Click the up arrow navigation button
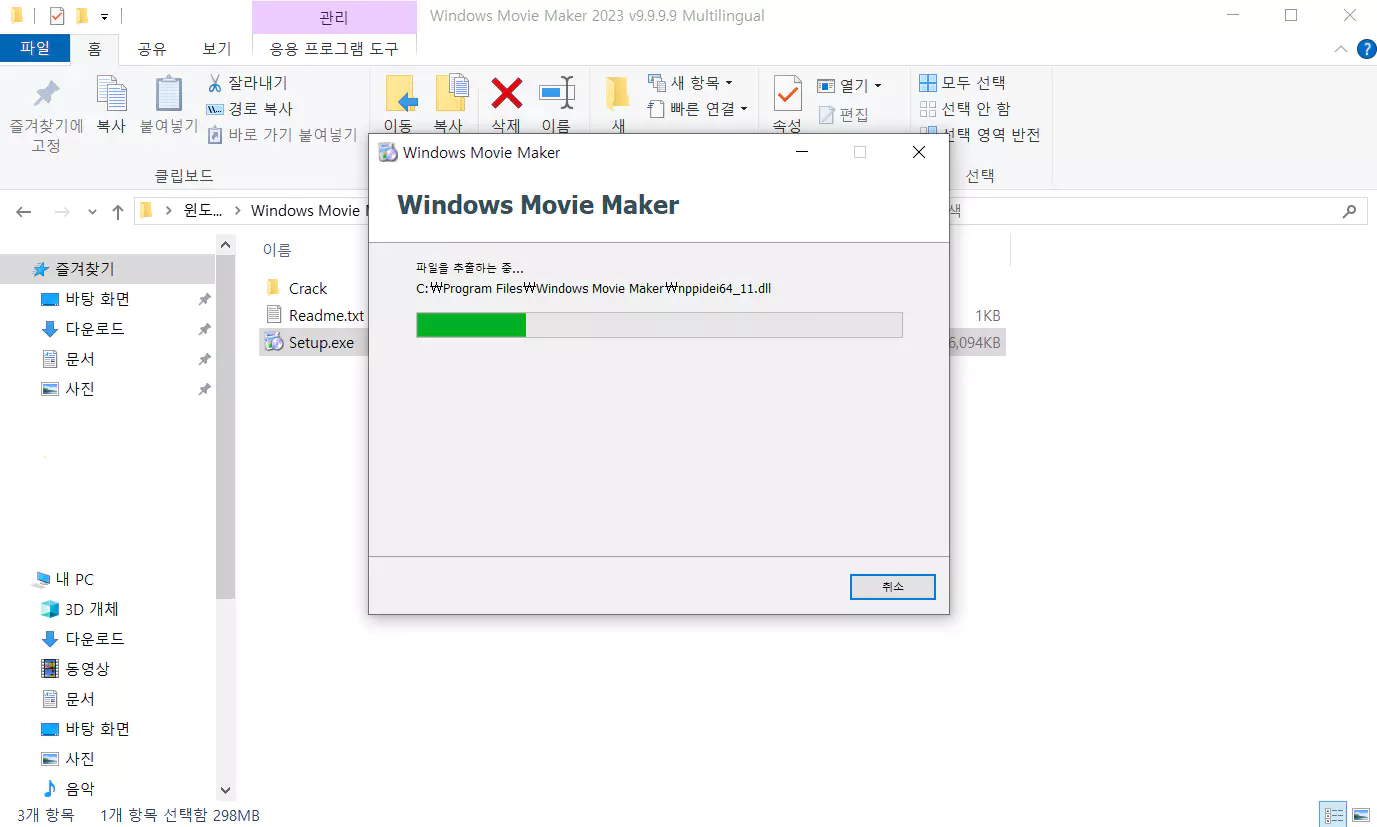This screenshot has width=1377, height=827. 118,212
